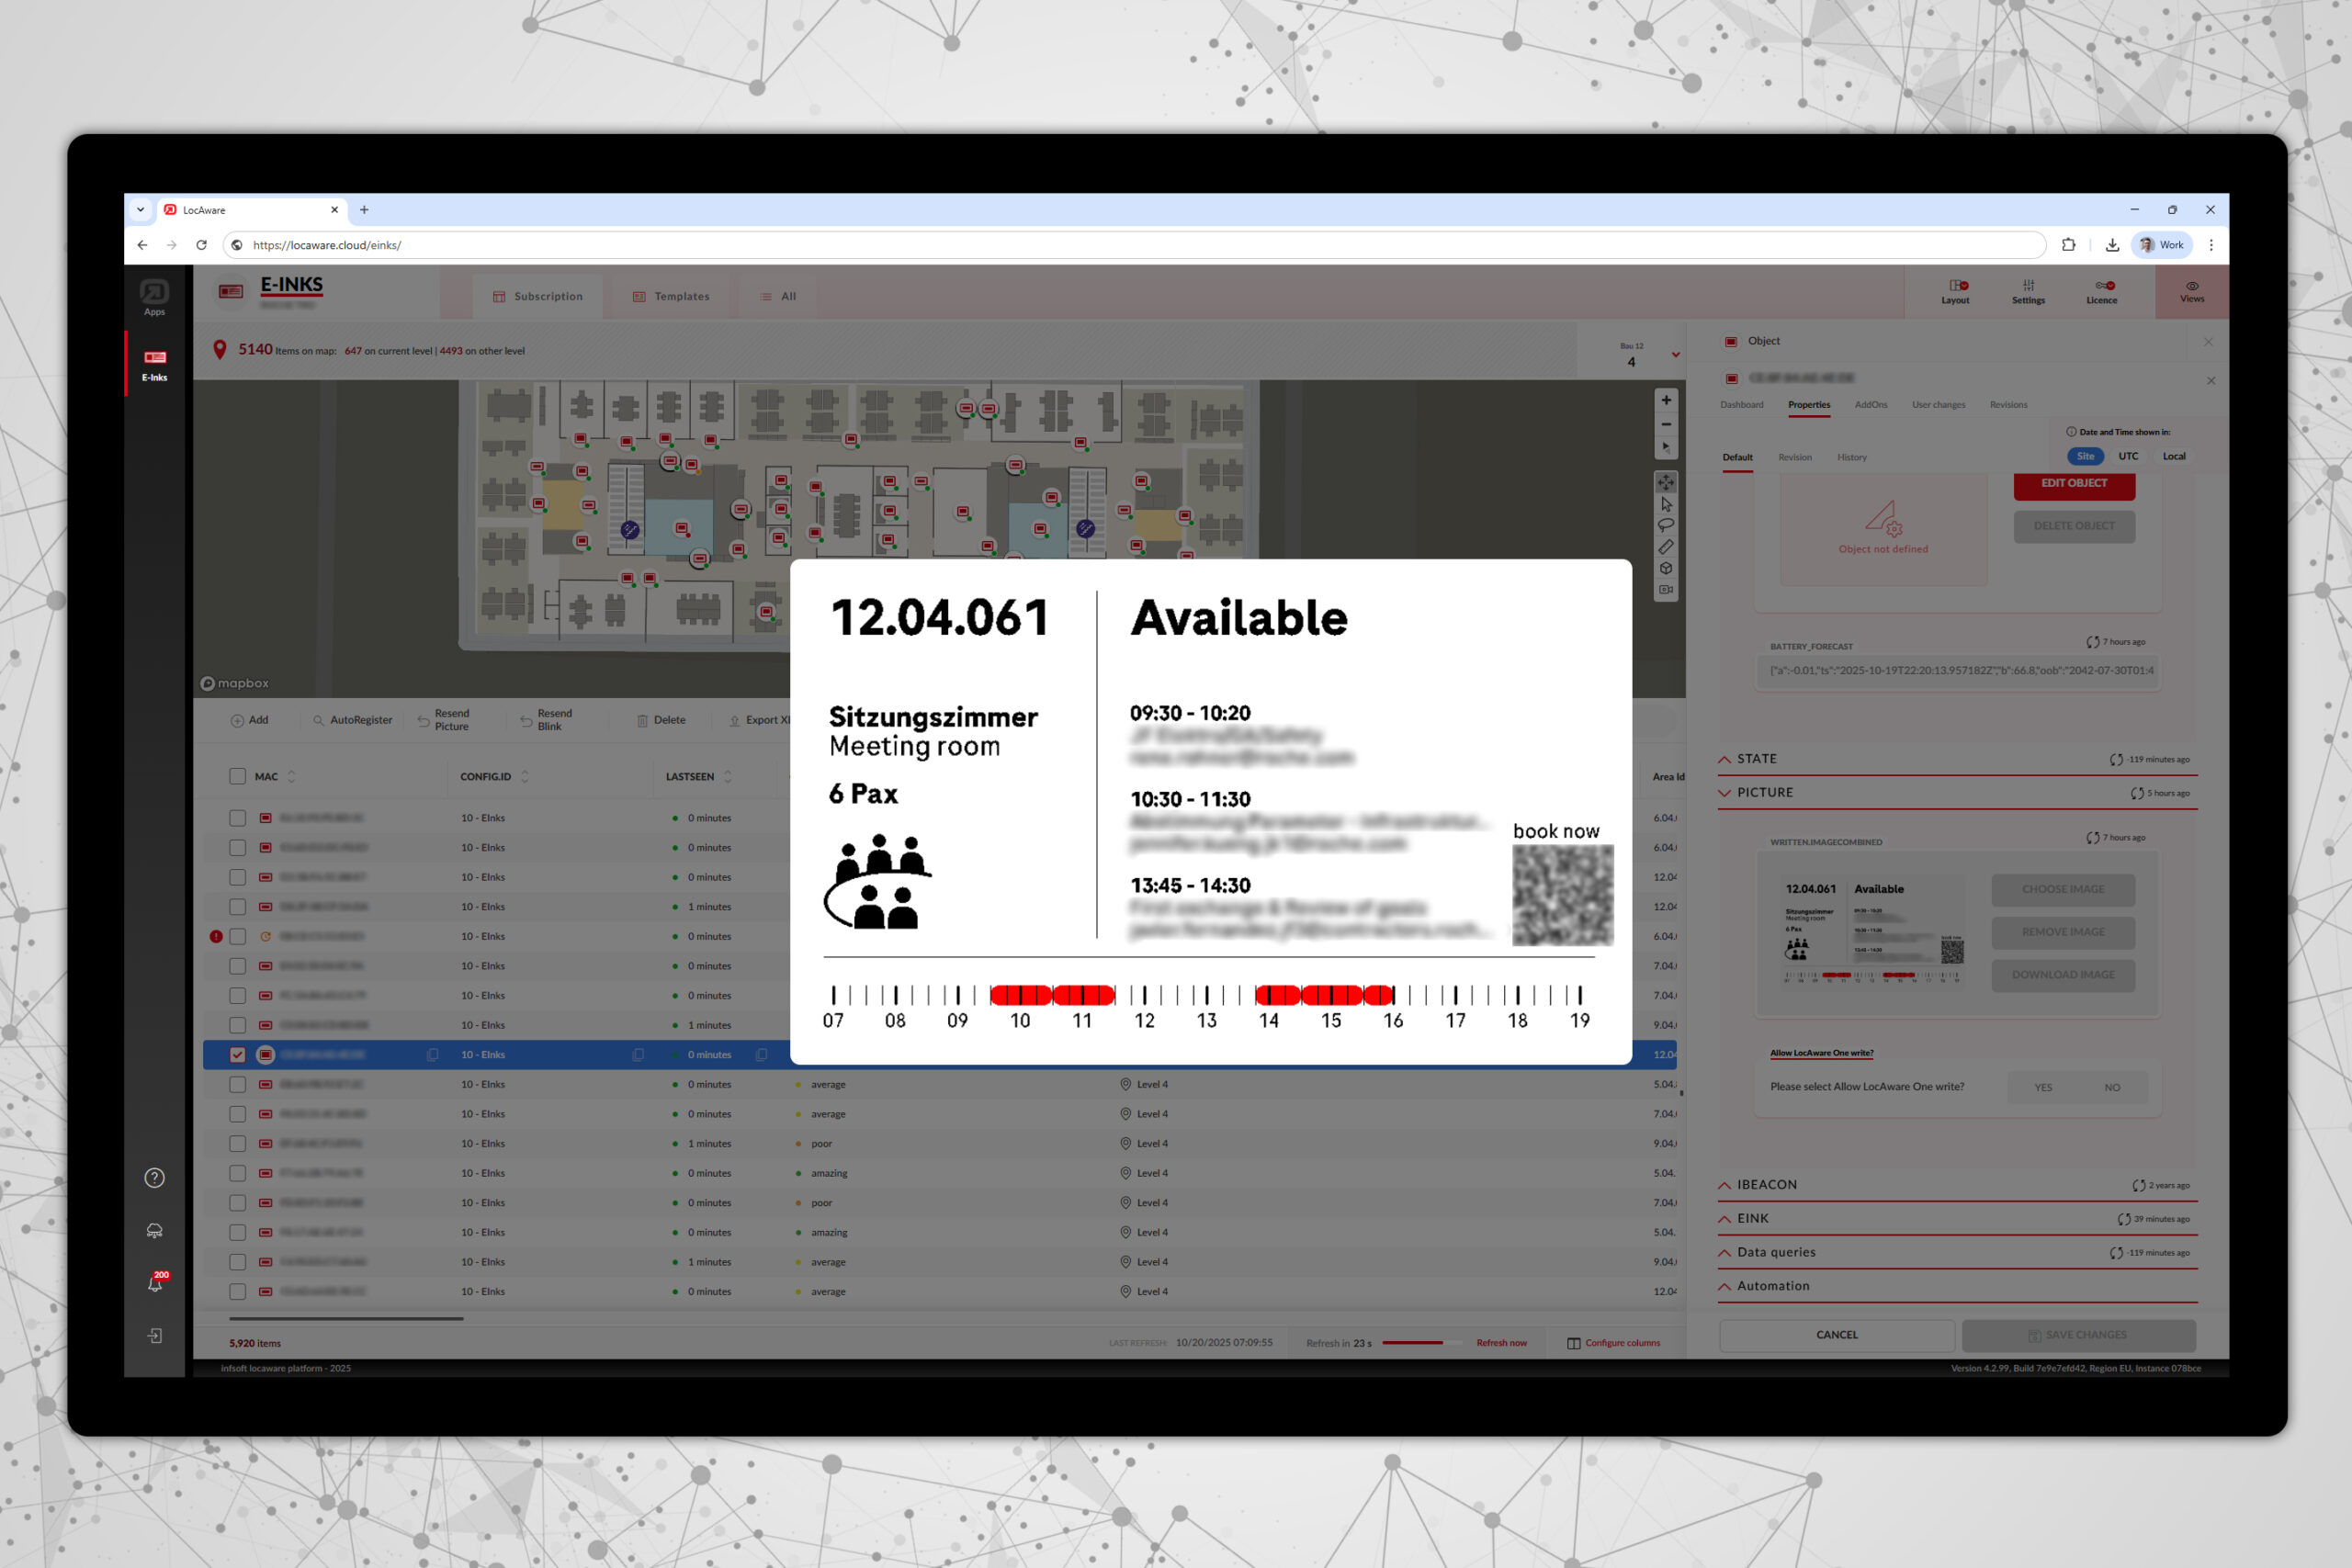Click the Refresh now link
2352x1568 pixels.
1501,1343
